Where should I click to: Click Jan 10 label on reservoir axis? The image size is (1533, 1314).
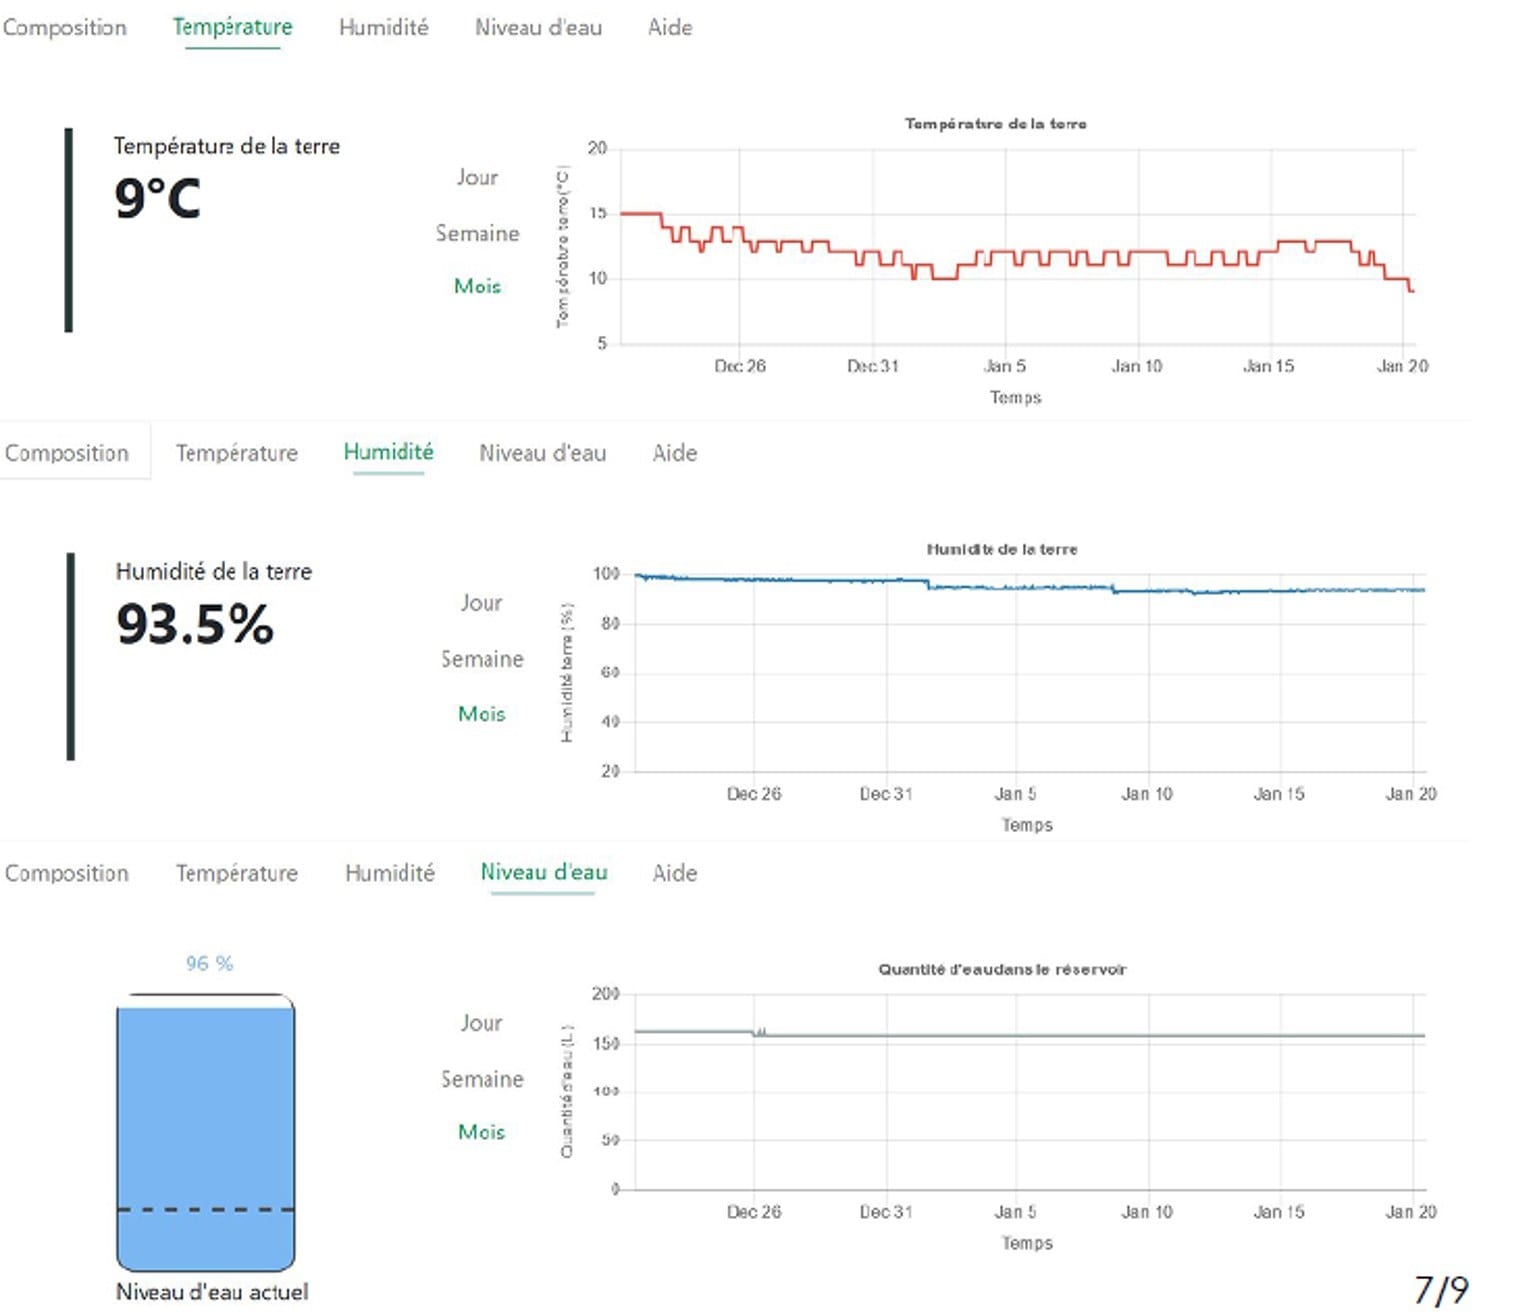pyautogui.click(x=1147, y=1212)
